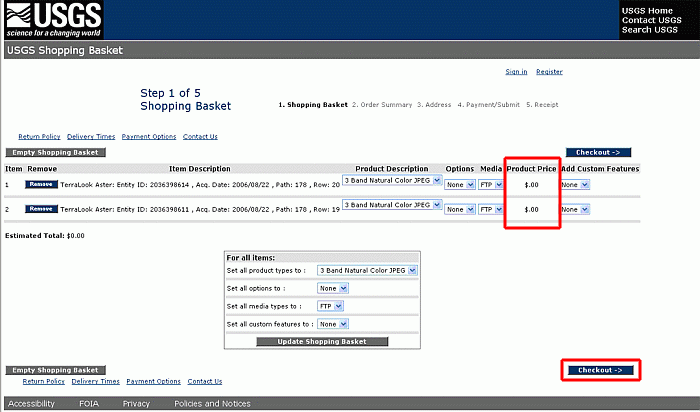The width and height of the screenshot is (700, 412).
Task: Open top Return Policy link
Action: point(39,137)
